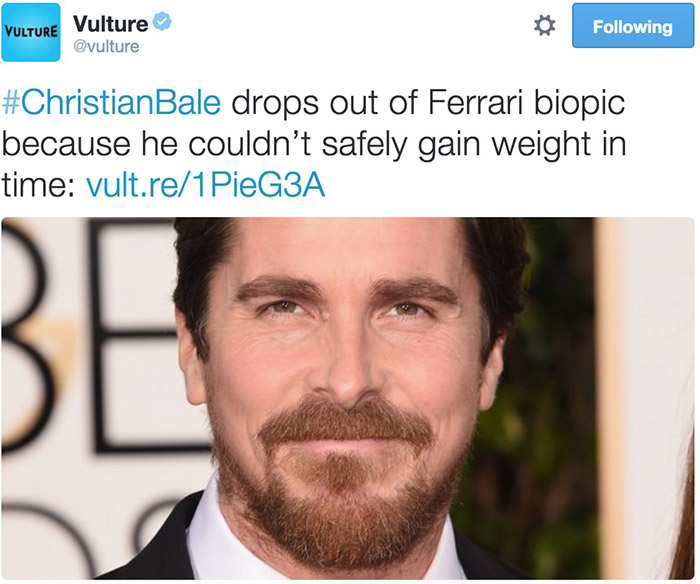This screenshot has width=700, height=584.
Task: Unfollow Vulture using the blue button
Action: 633,26
